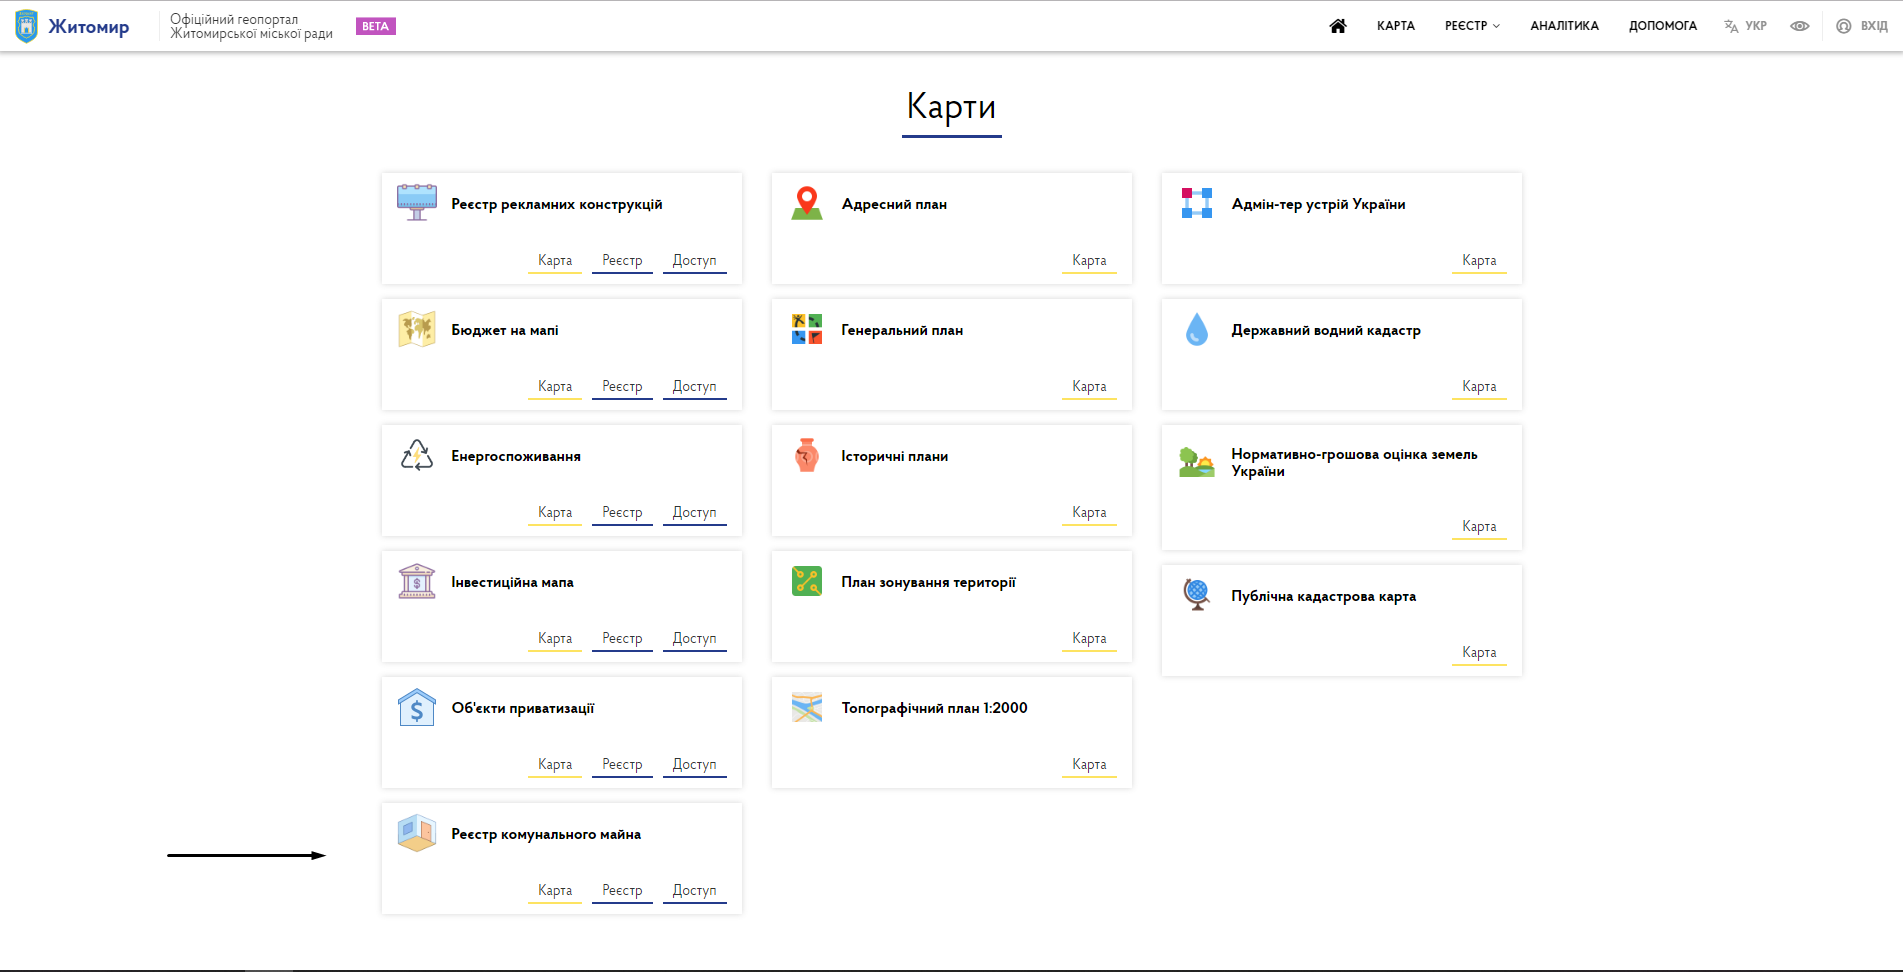
Task: Click the Інвестиційна мапа card title
Action: point(512,582)
